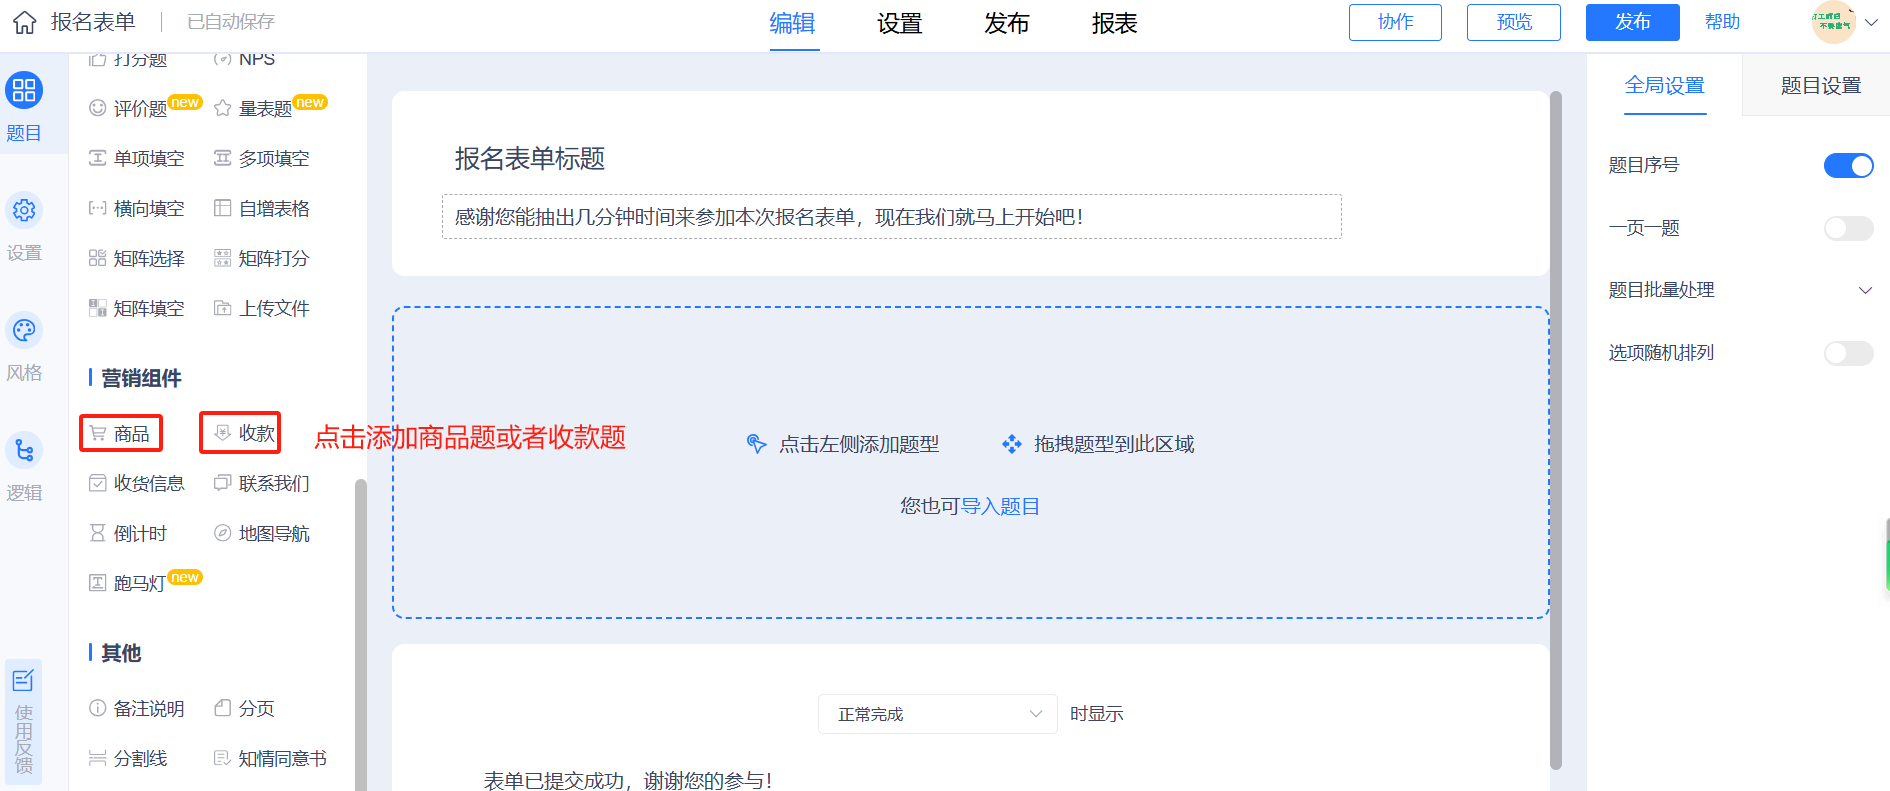
Task: Add a 矩阵填空 question
Action: click(137, 308)
